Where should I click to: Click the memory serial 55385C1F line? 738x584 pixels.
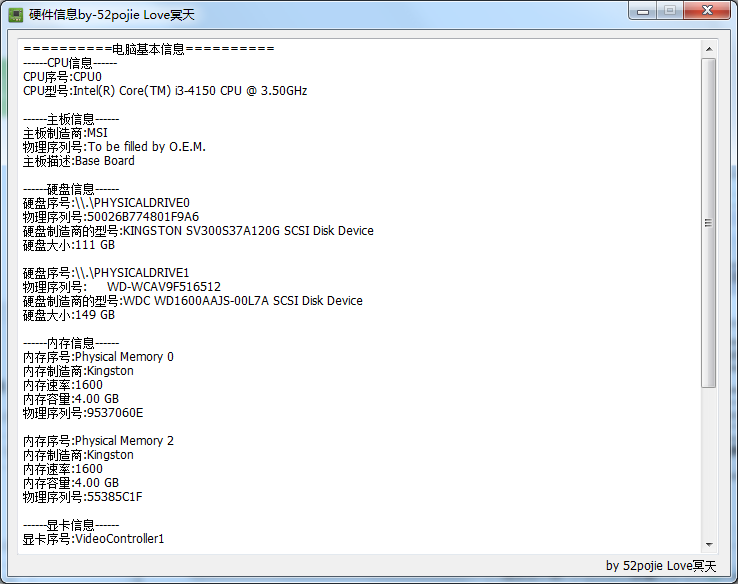(83, 497)
